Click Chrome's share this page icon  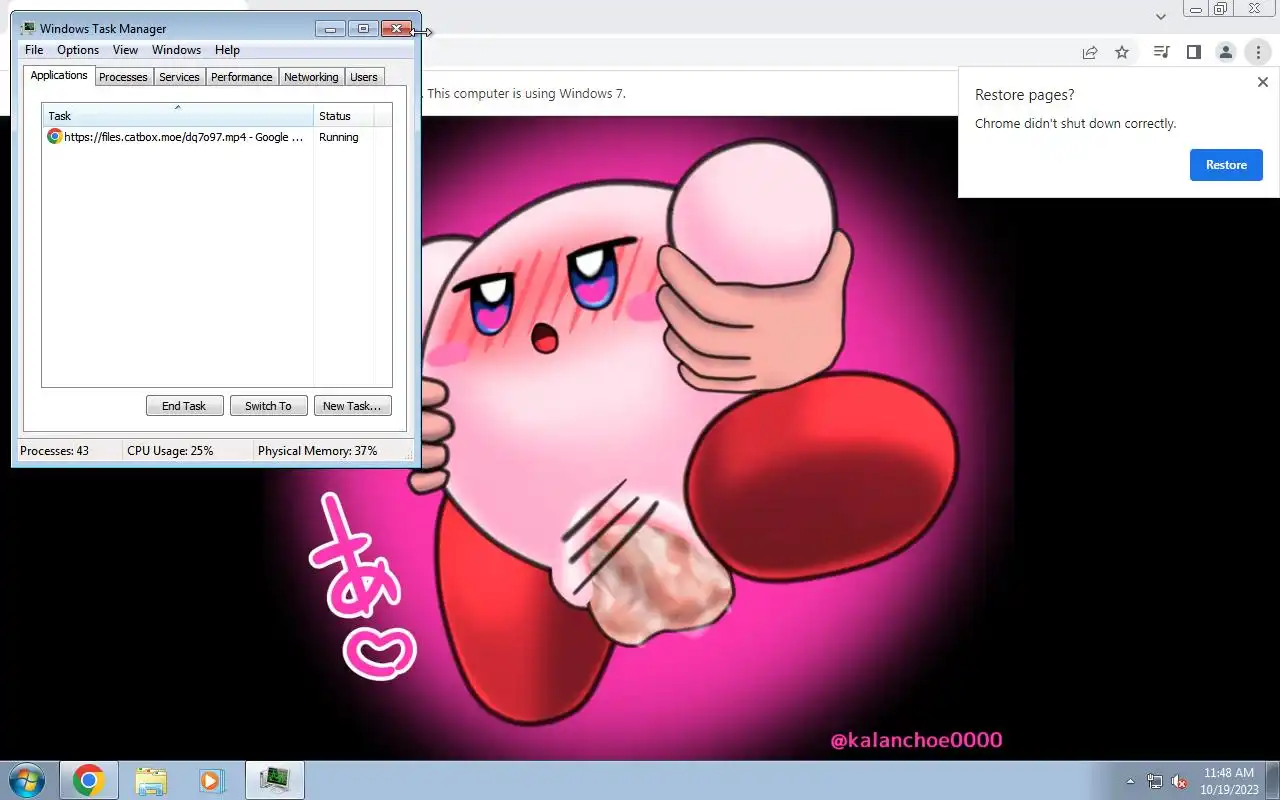1090,52
